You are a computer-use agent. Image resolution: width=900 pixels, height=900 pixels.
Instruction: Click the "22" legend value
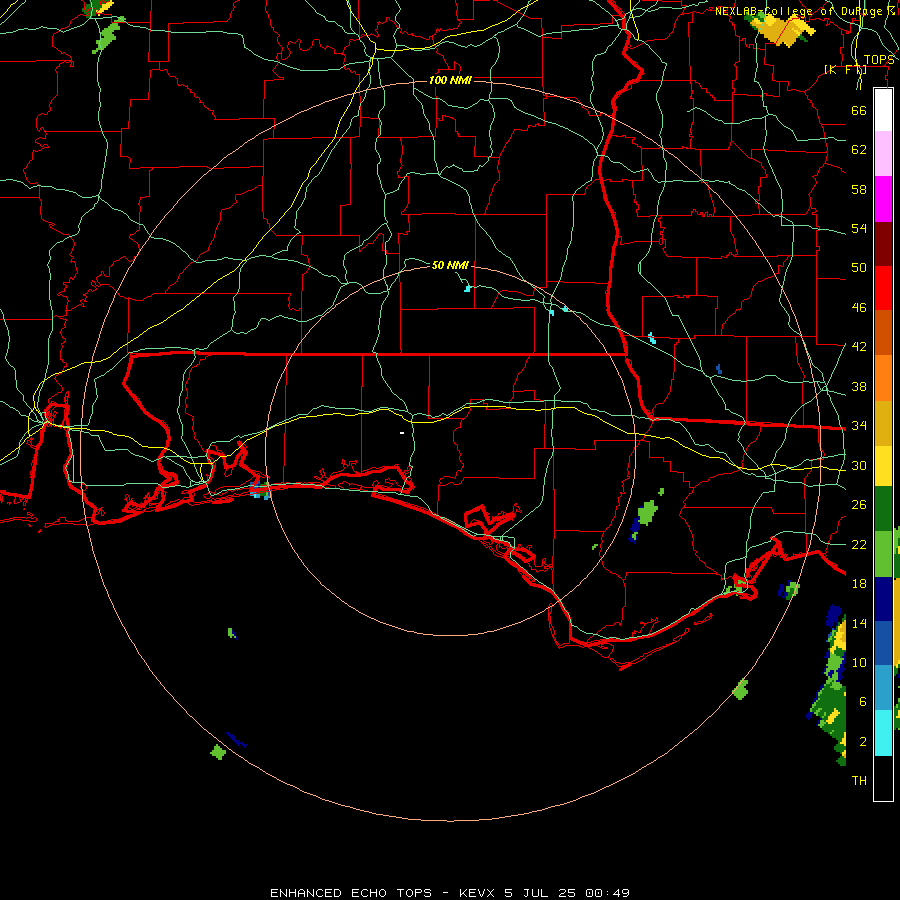859,544
